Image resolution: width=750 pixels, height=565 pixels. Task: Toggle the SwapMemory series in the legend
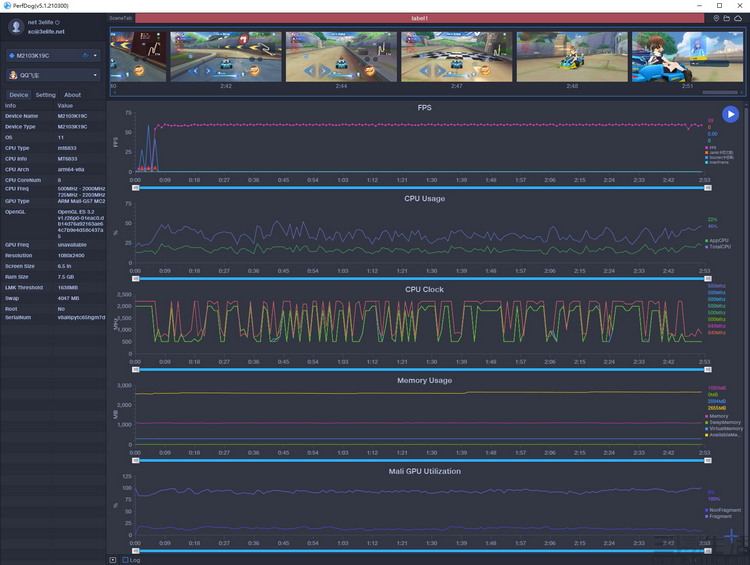pos(723,422)
